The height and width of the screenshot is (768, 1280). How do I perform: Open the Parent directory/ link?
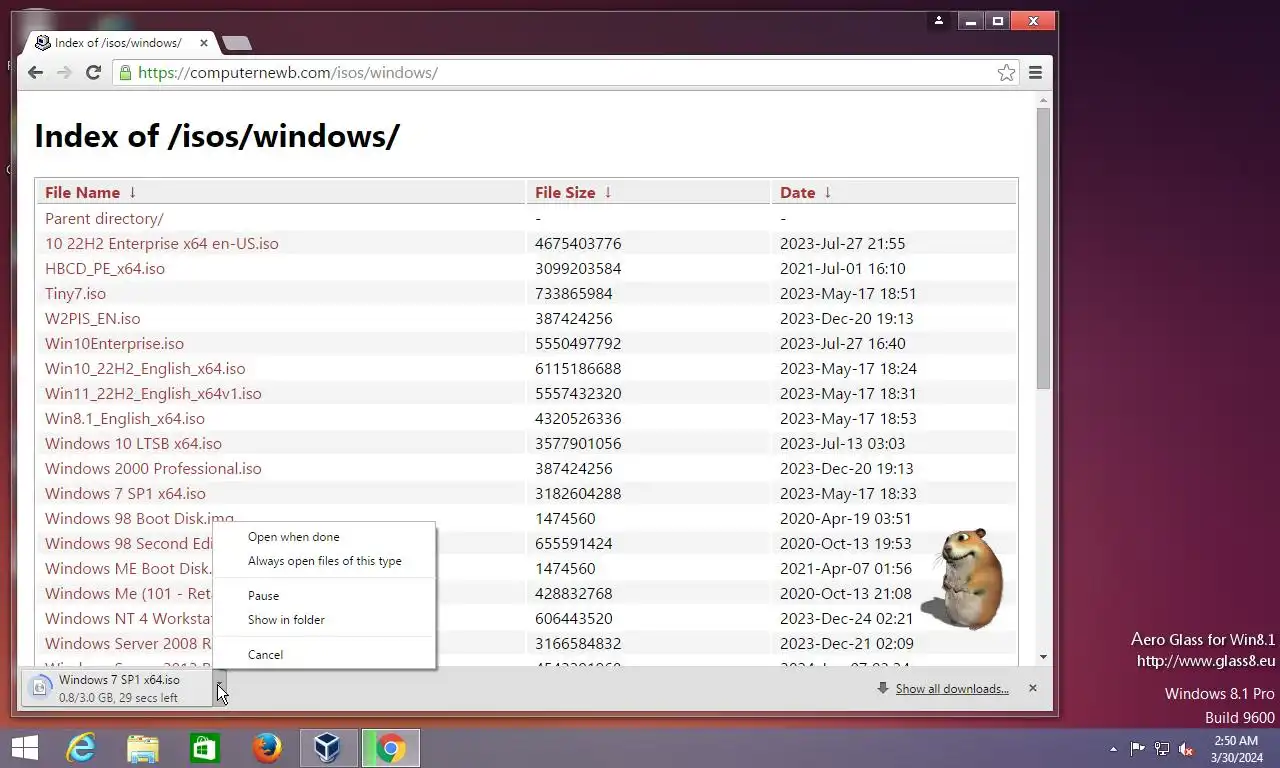coord(104,218)
